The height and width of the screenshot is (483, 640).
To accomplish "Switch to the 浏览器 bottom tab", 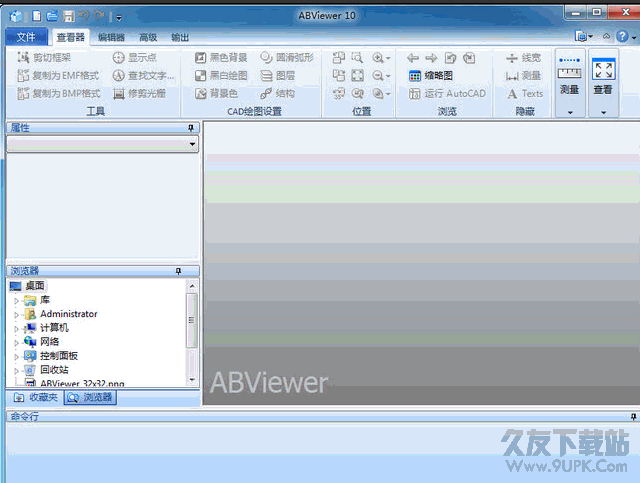I will coord(90,397).
